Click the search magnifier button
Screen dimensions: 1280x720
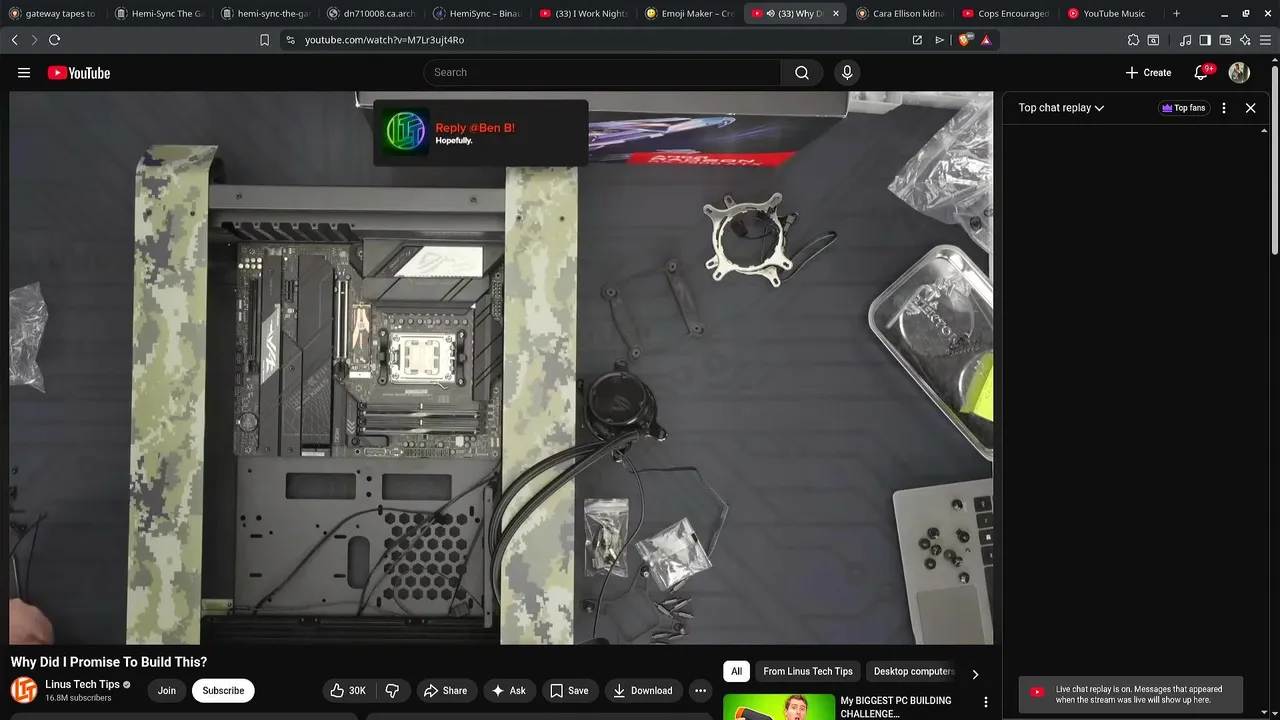pos(802,72)
